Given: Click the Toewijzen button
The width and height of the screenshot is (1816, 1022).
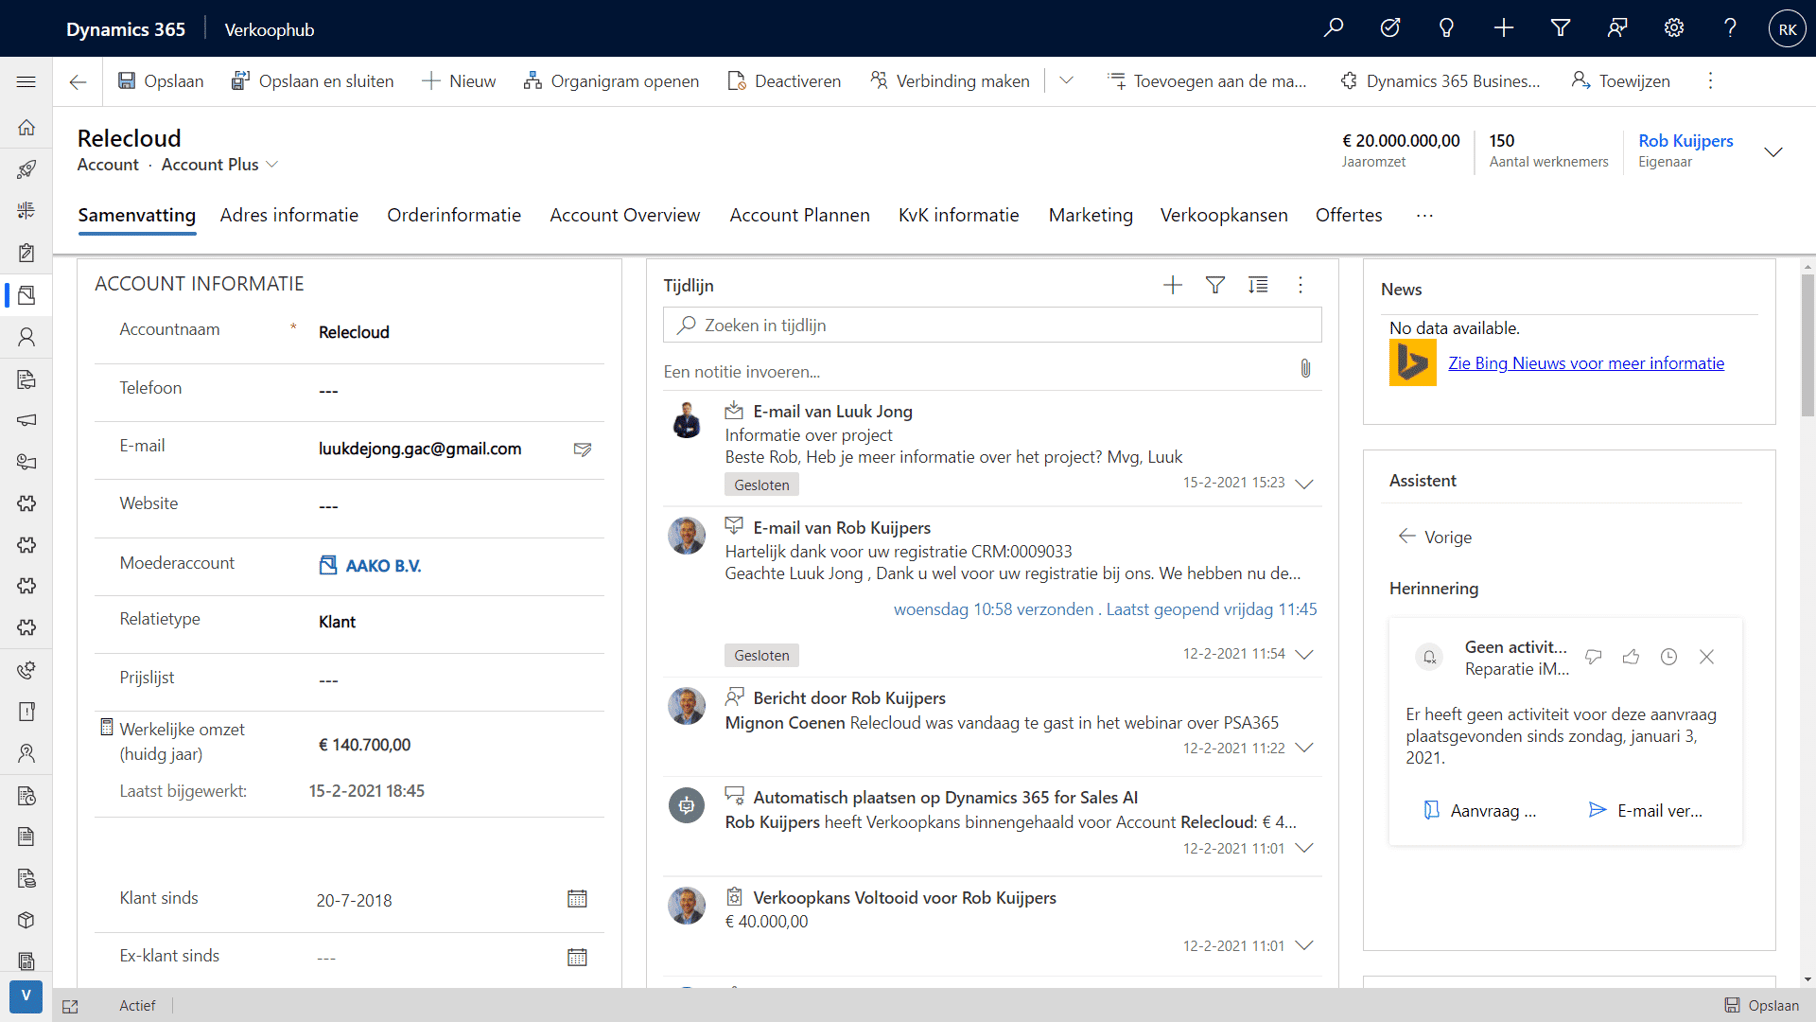Looking at the screenshot, I should [1620, 81].
